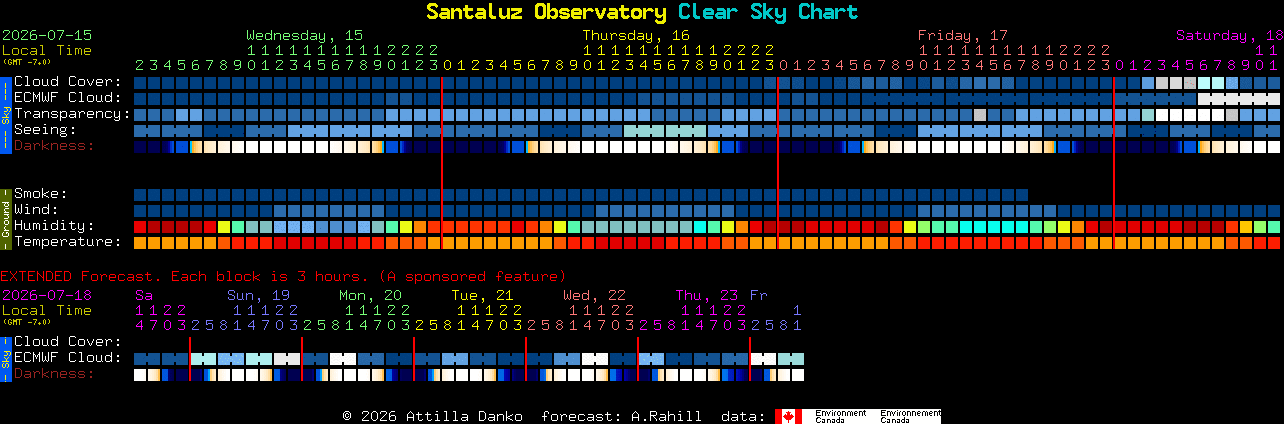This screenshot has width=1284, height=424.
Task: Click the EXTENDED Forecast sponsored feature text
Action: coord(283,276)
